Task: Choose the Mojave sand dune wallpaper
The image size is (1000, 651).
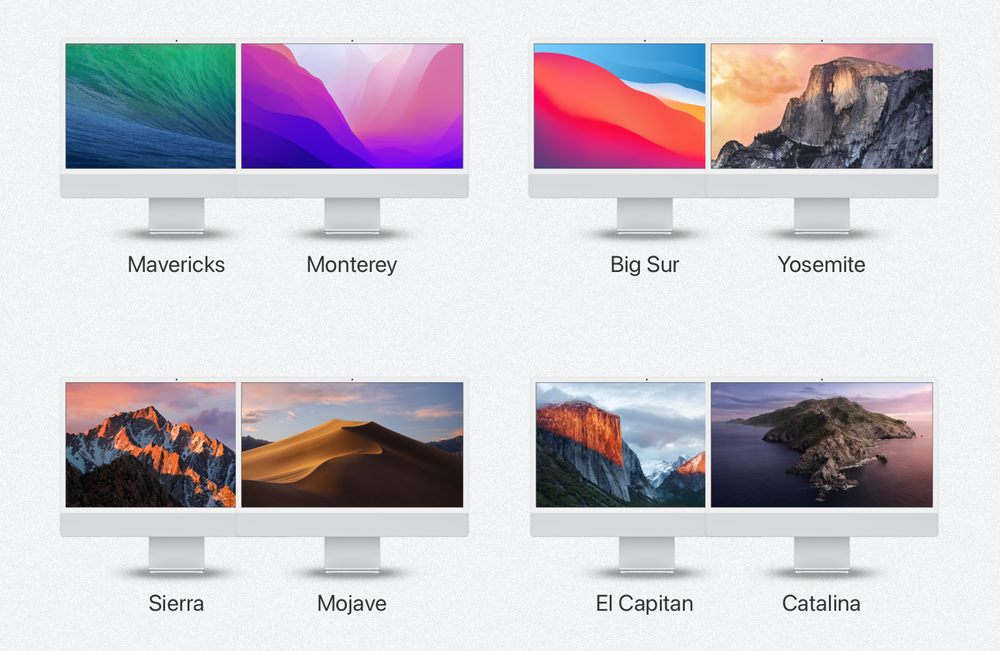Action: 352,444
